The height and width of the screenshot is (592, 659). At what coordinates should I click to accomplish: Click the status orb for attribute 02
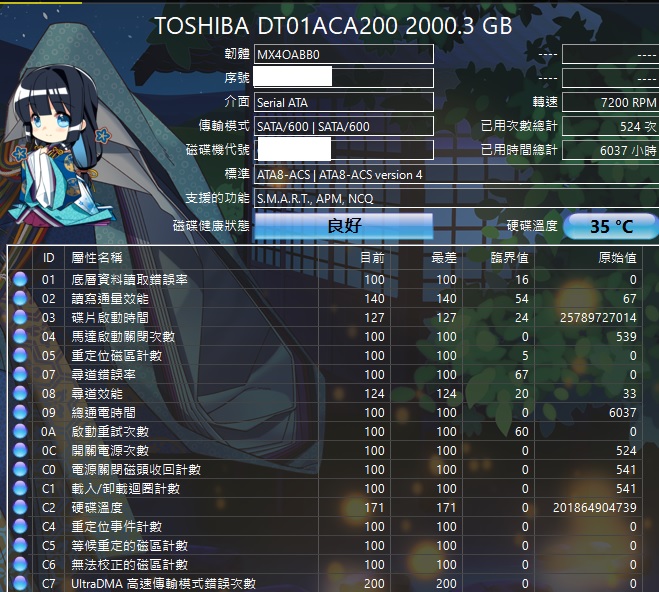tap(20, 298)
